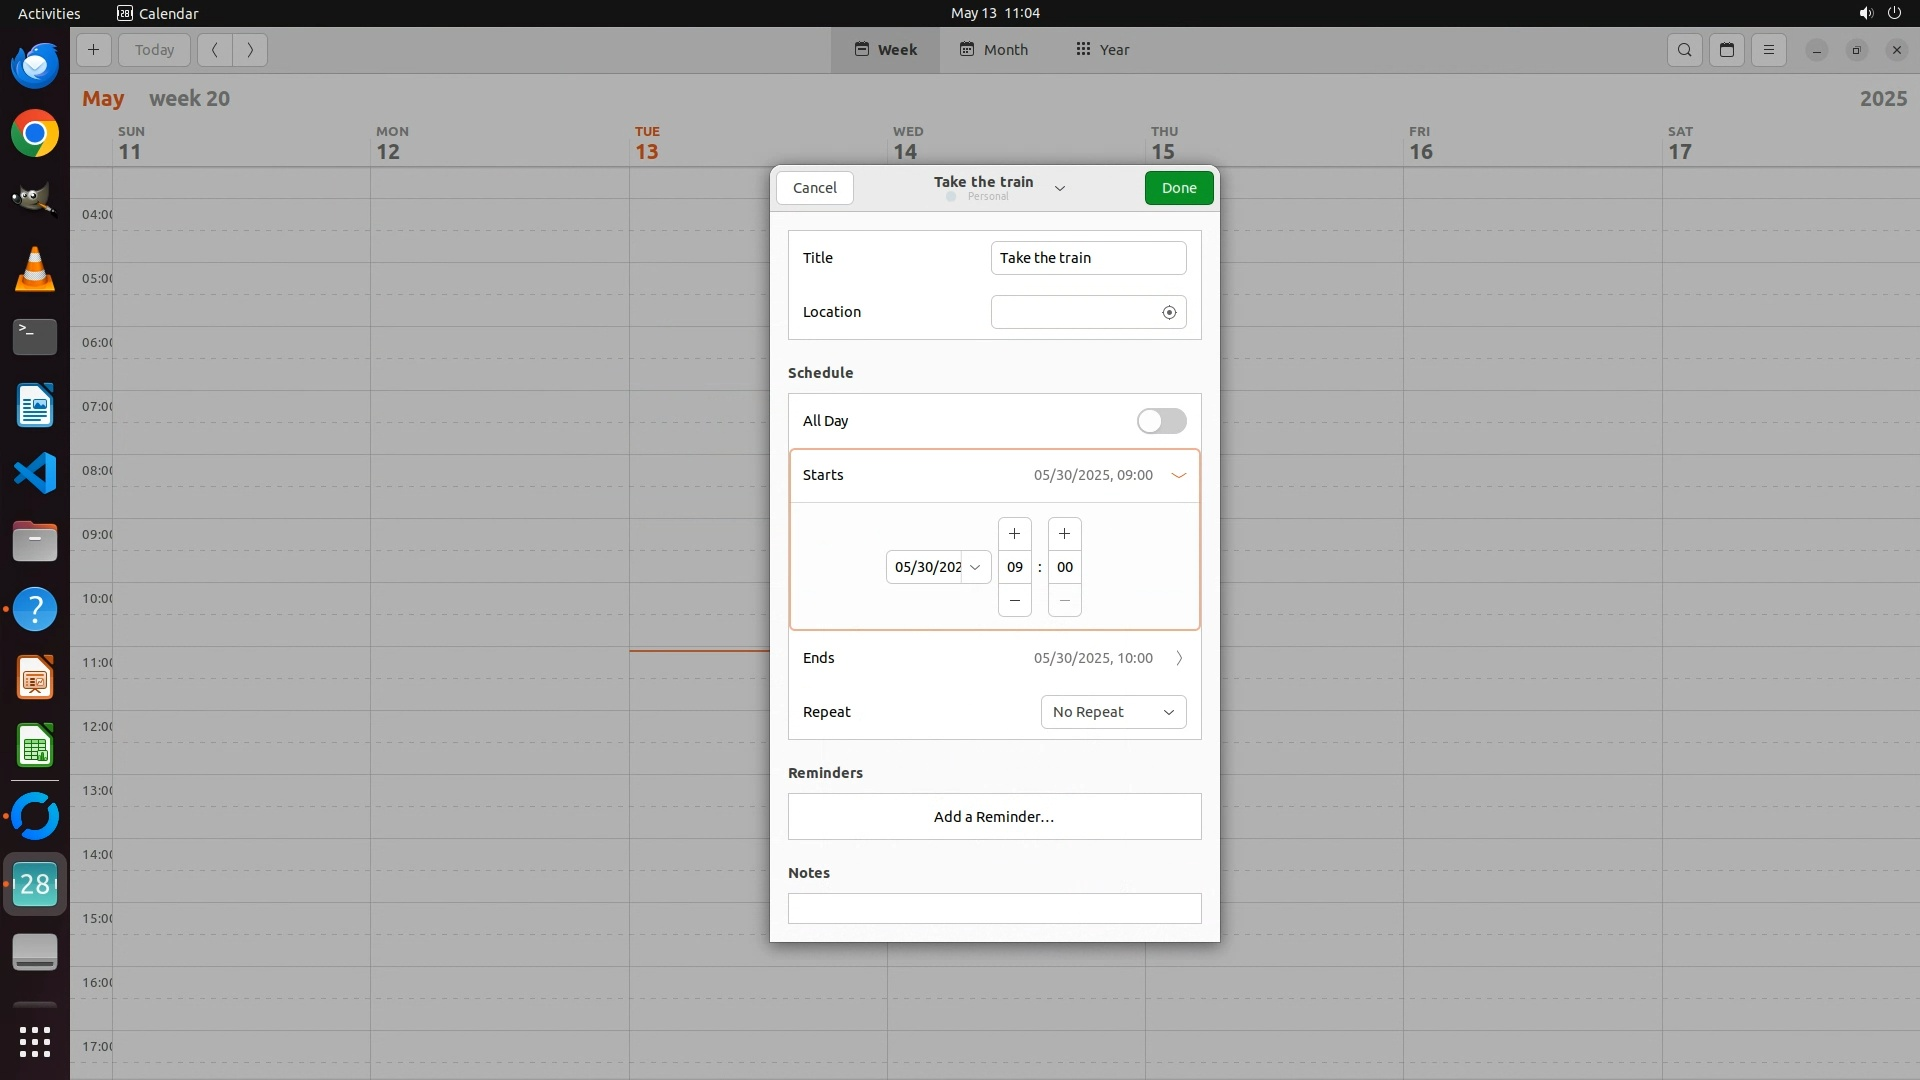The width and height of the screenshot is (1920, 1080).
Task: Open the Repeat dropdown set to No Repeat
Action: [1113, 712]
